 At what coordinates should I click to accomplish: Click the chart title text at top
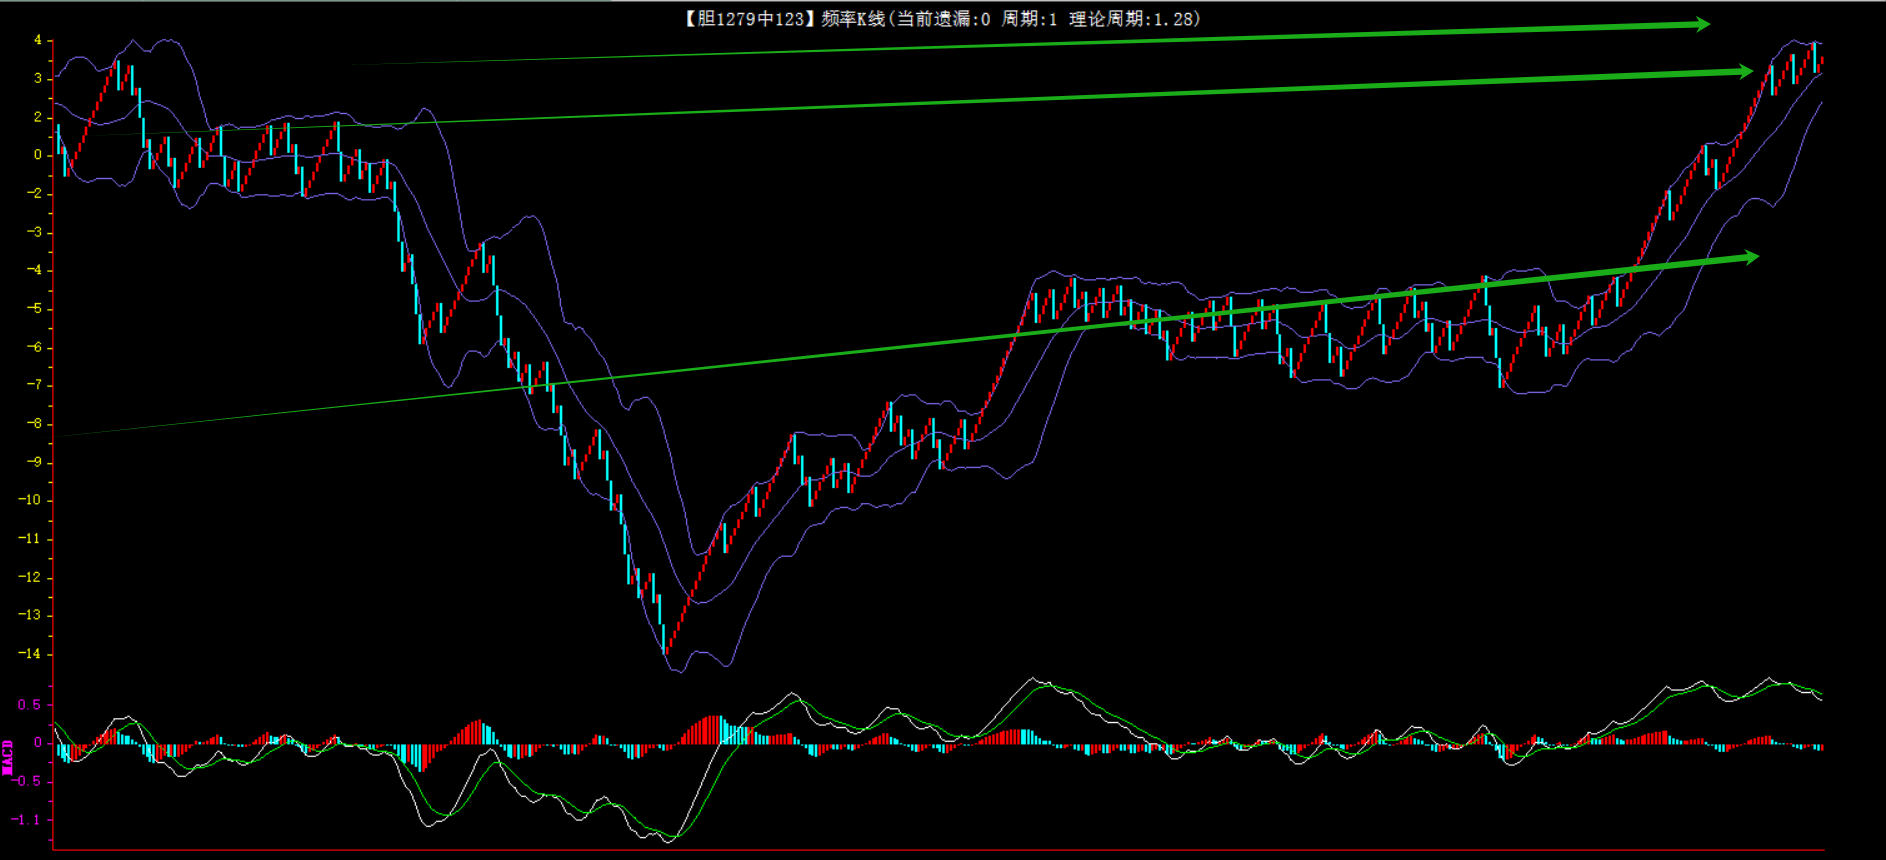pos(940,19)
